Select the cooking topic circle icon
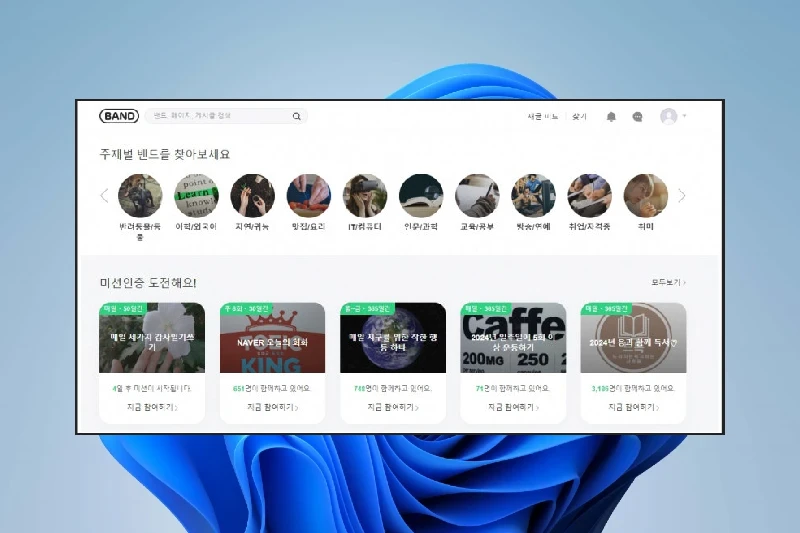Viewport: 800px width, 533px height. point(309,196)
